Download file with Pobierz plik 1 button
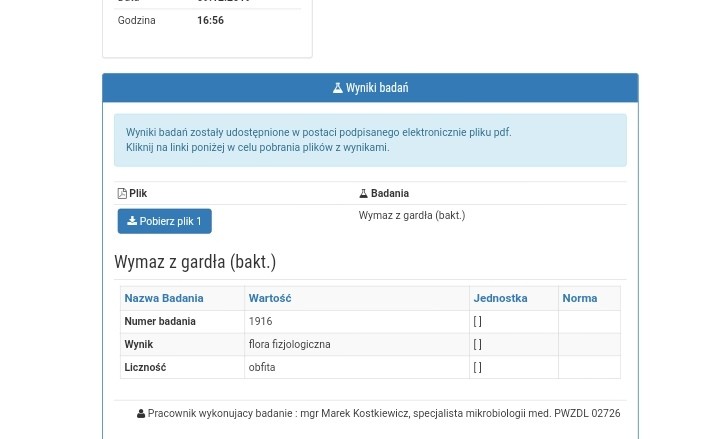The image size is (720, 439). (164, 221)
